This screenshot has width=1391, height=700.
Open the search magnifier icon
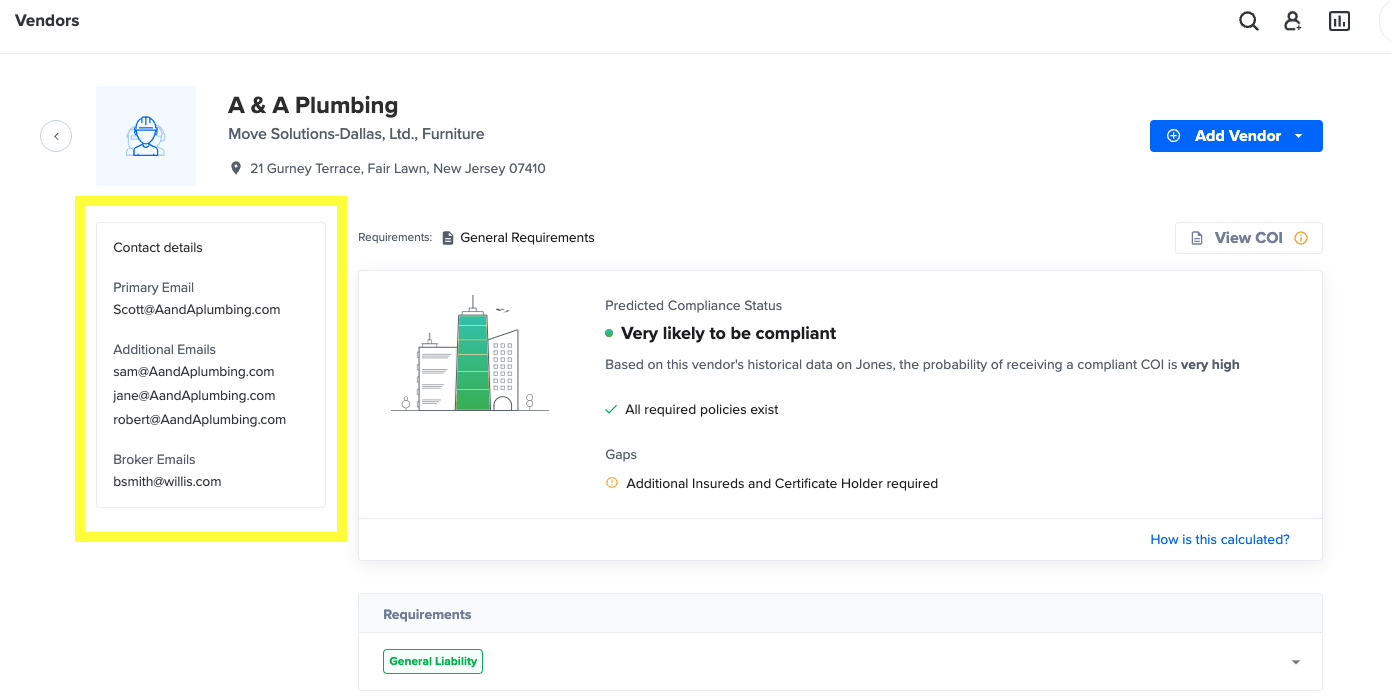pyautogui.click(x=1249, y=21)
